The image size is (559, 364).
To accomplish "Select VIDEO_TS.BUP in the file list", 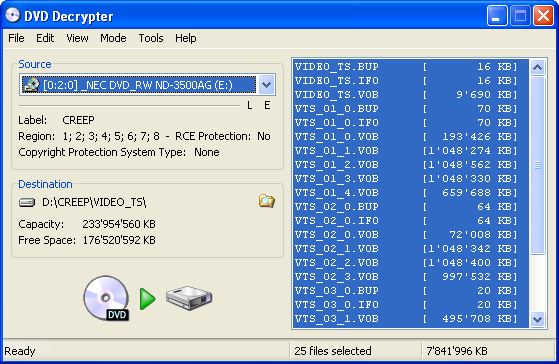I will 411,67.
